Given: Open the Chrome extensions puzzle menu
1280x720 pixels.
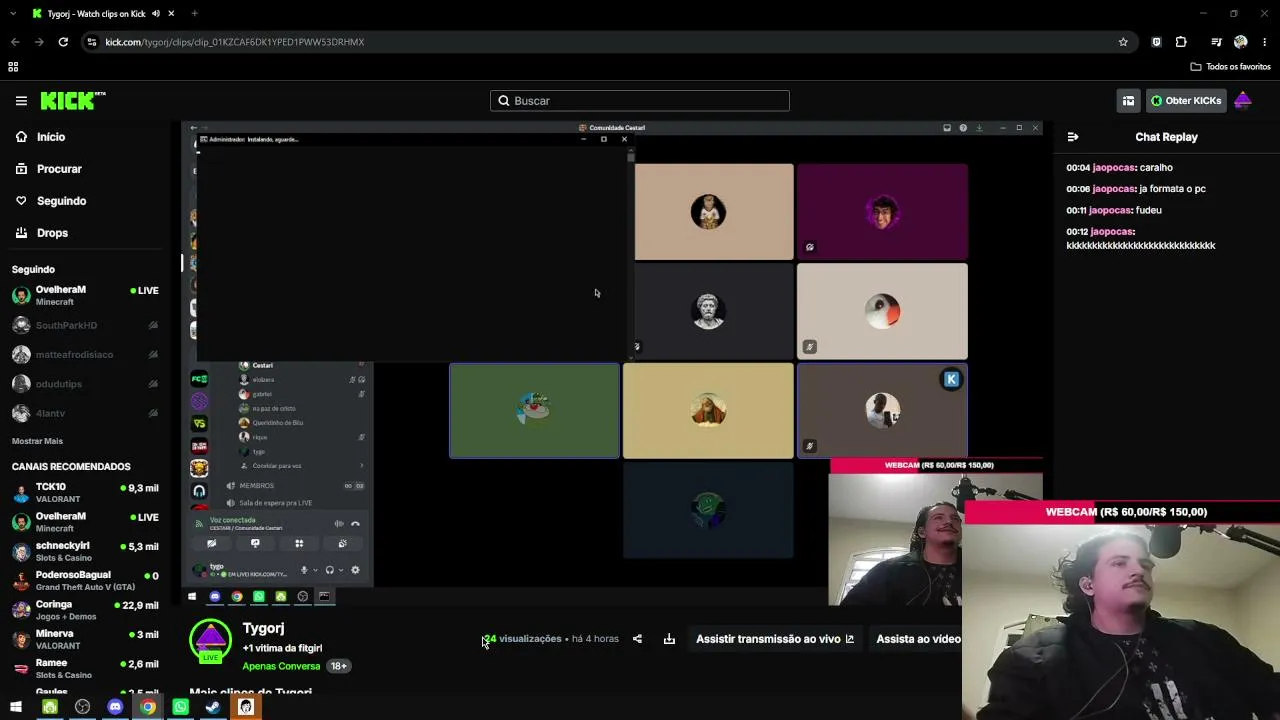Looking at the screenshot, I should 1181,42.
